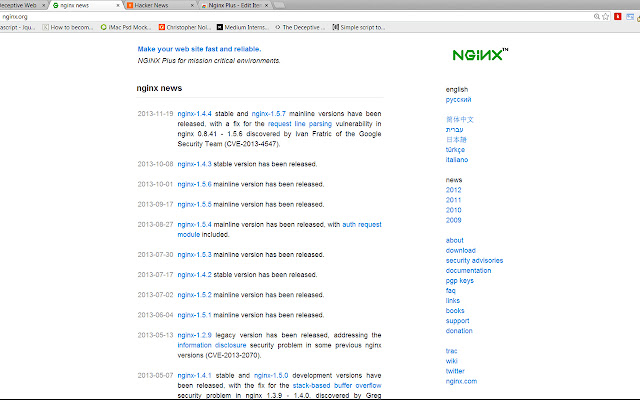Open the Christopher Nol... bookmark
The height and width of the screenshot is (400, 640).
184,27
